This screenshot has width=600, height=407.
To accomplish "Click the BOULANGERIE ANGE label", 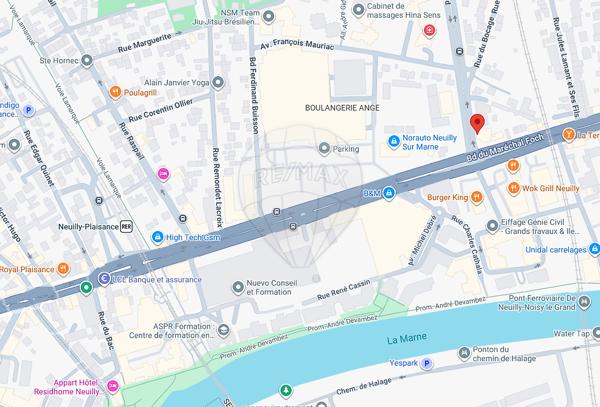I will (x=342, y=108).
